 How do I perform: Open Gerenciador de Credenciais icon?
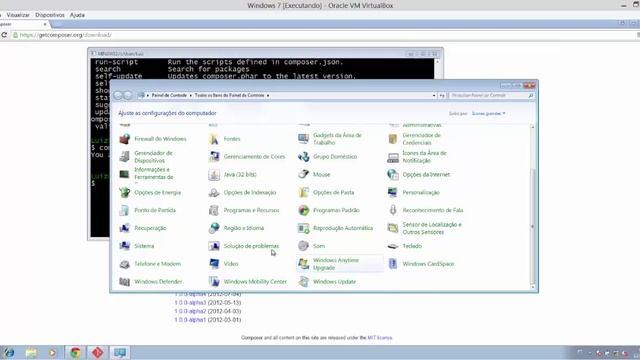393,139
